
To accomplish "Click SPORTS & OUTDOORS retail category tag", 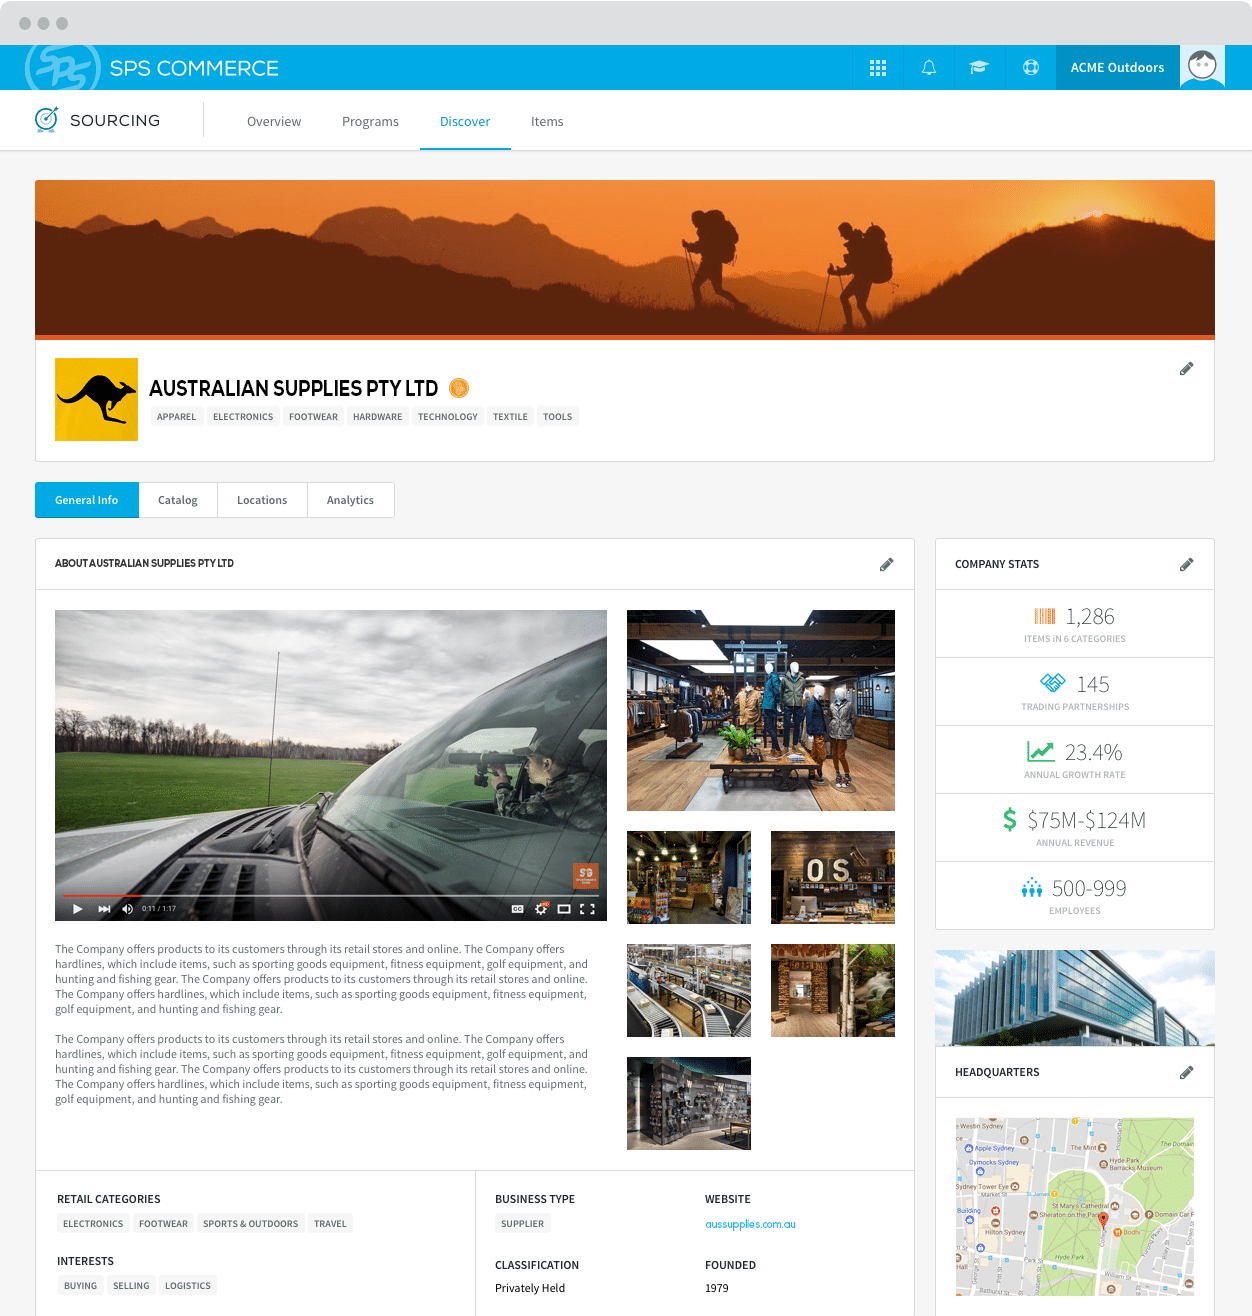I will coord(250,1224).
